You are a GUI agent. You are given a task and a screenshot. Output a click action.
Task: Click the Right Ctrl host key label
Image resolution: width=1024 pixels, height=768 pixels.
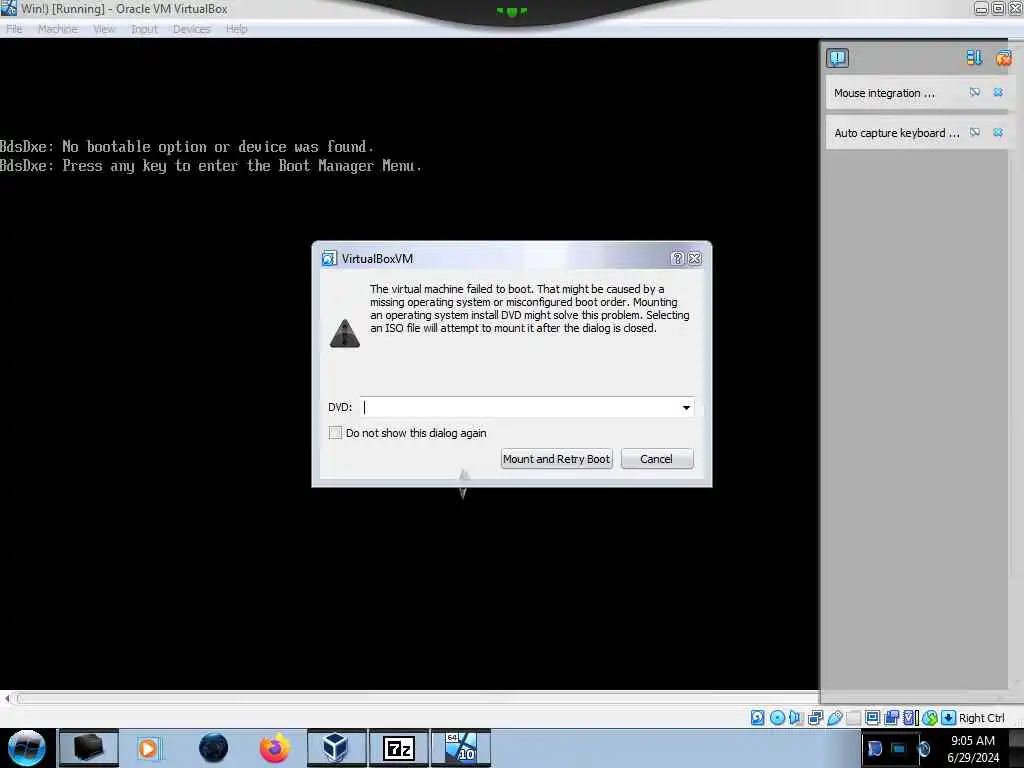(x=982, y=718)
